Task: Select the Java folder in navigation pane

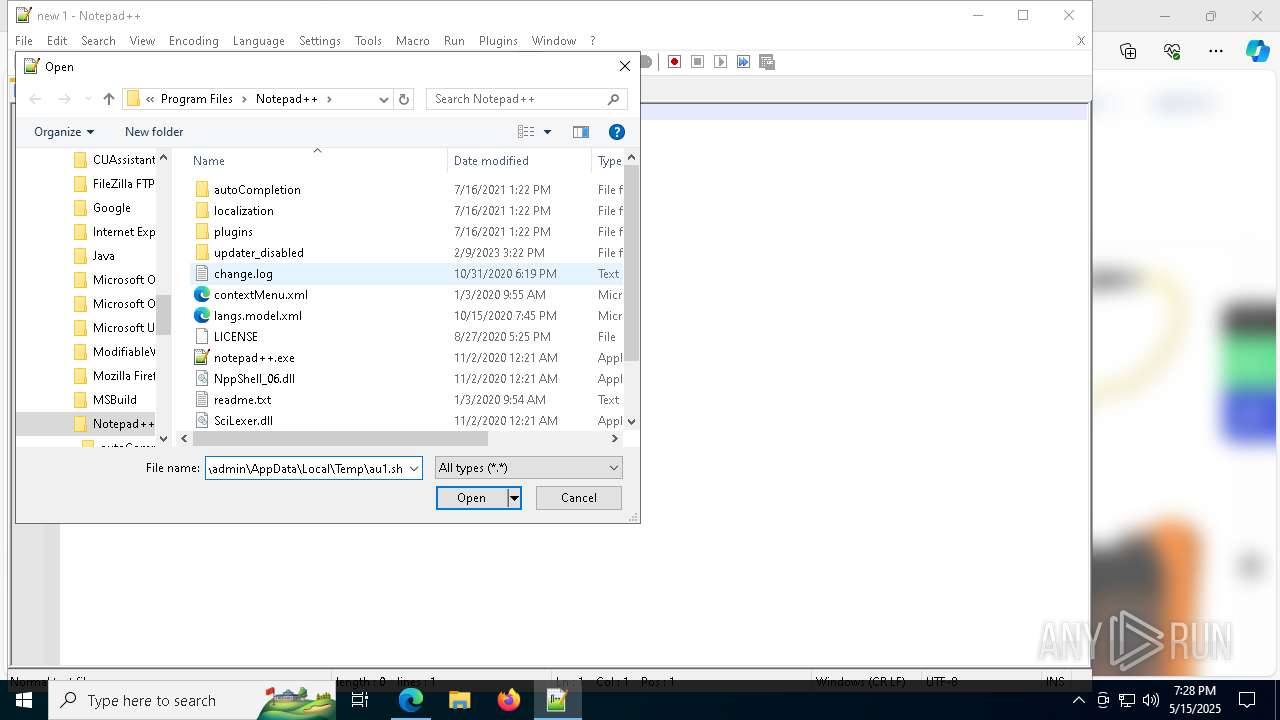Action: tap(95, 256)
